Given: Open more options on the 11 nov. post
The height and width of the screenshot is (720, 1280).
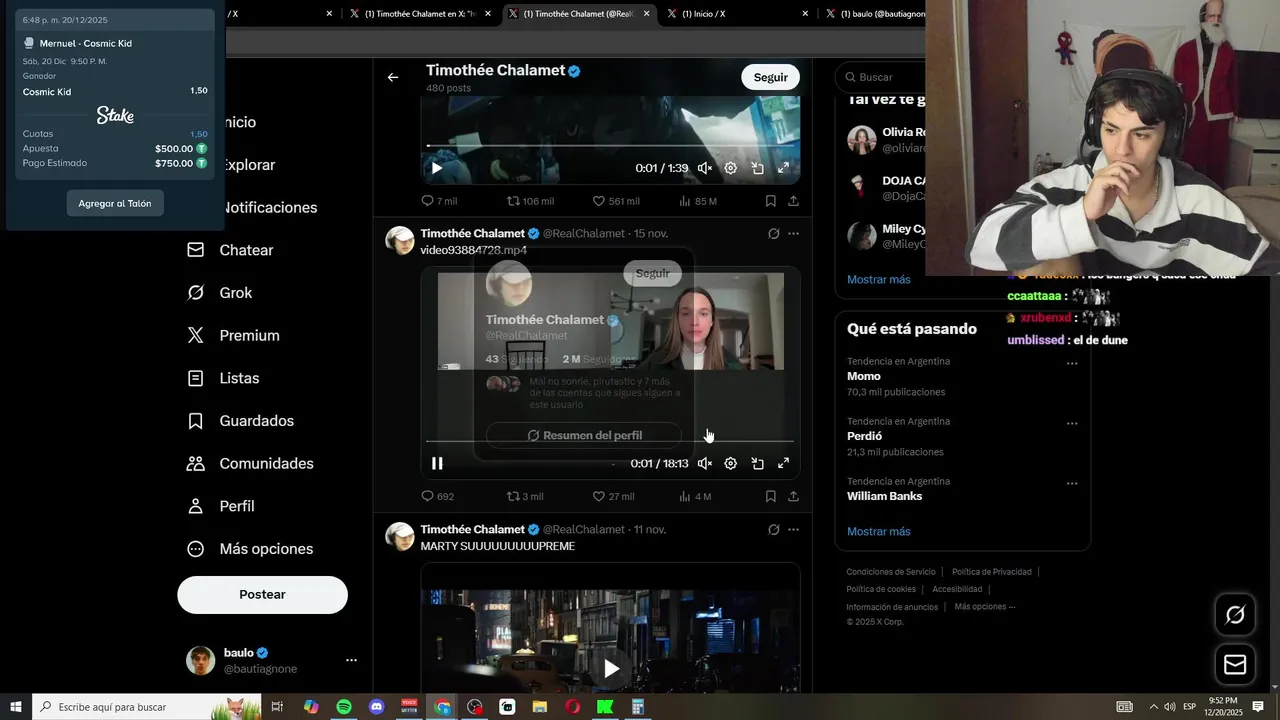Looking at the screenshot, I should [793, 530].
